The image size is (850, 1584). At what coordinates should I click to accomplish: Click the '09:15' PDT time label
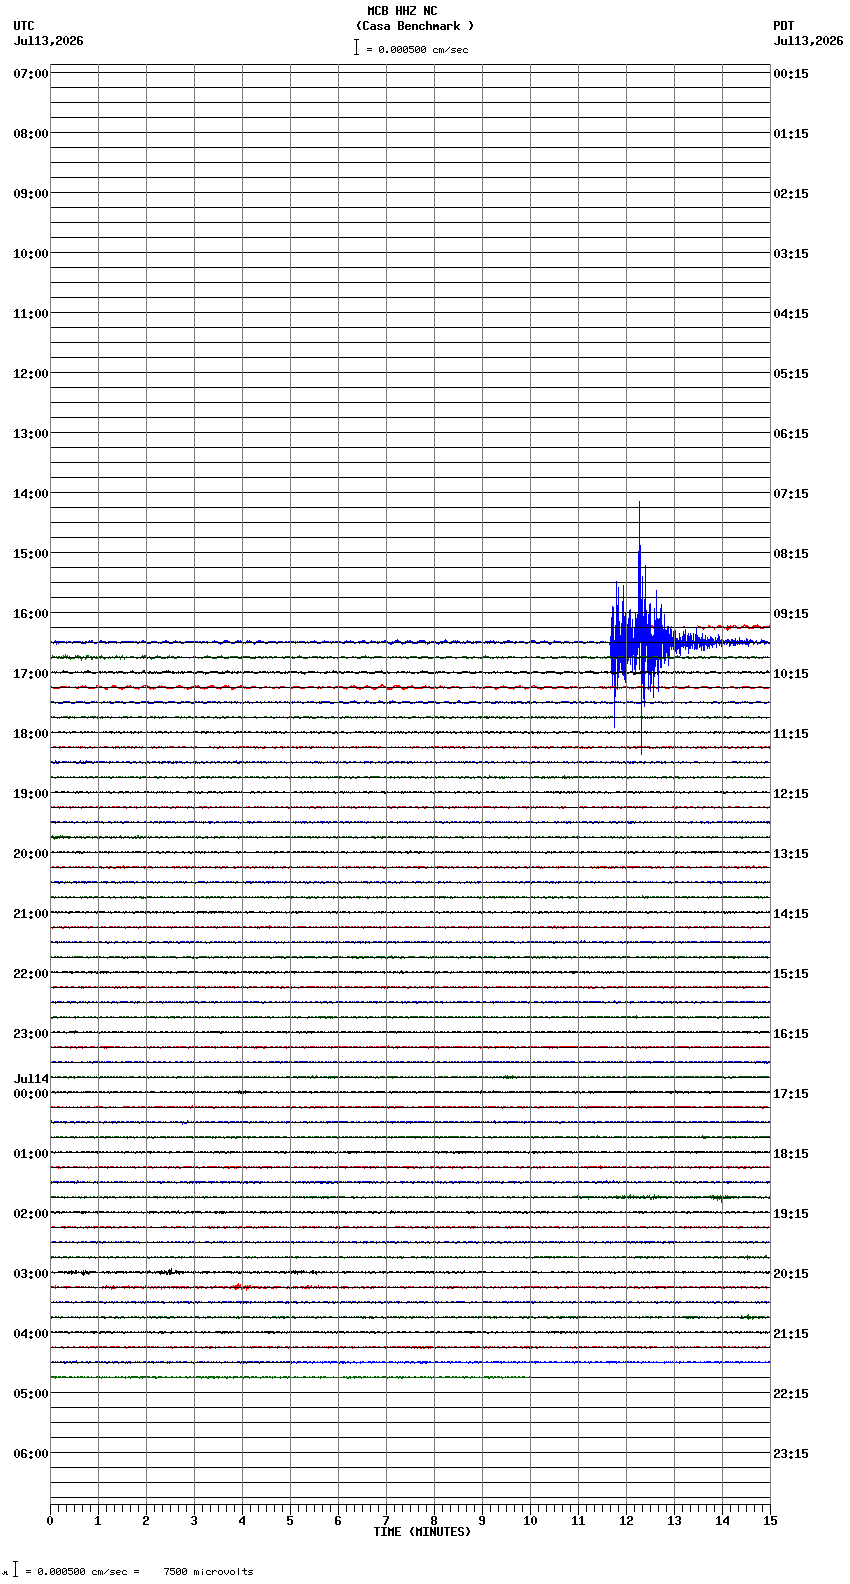pyautogui.click(x=791, y=614)
